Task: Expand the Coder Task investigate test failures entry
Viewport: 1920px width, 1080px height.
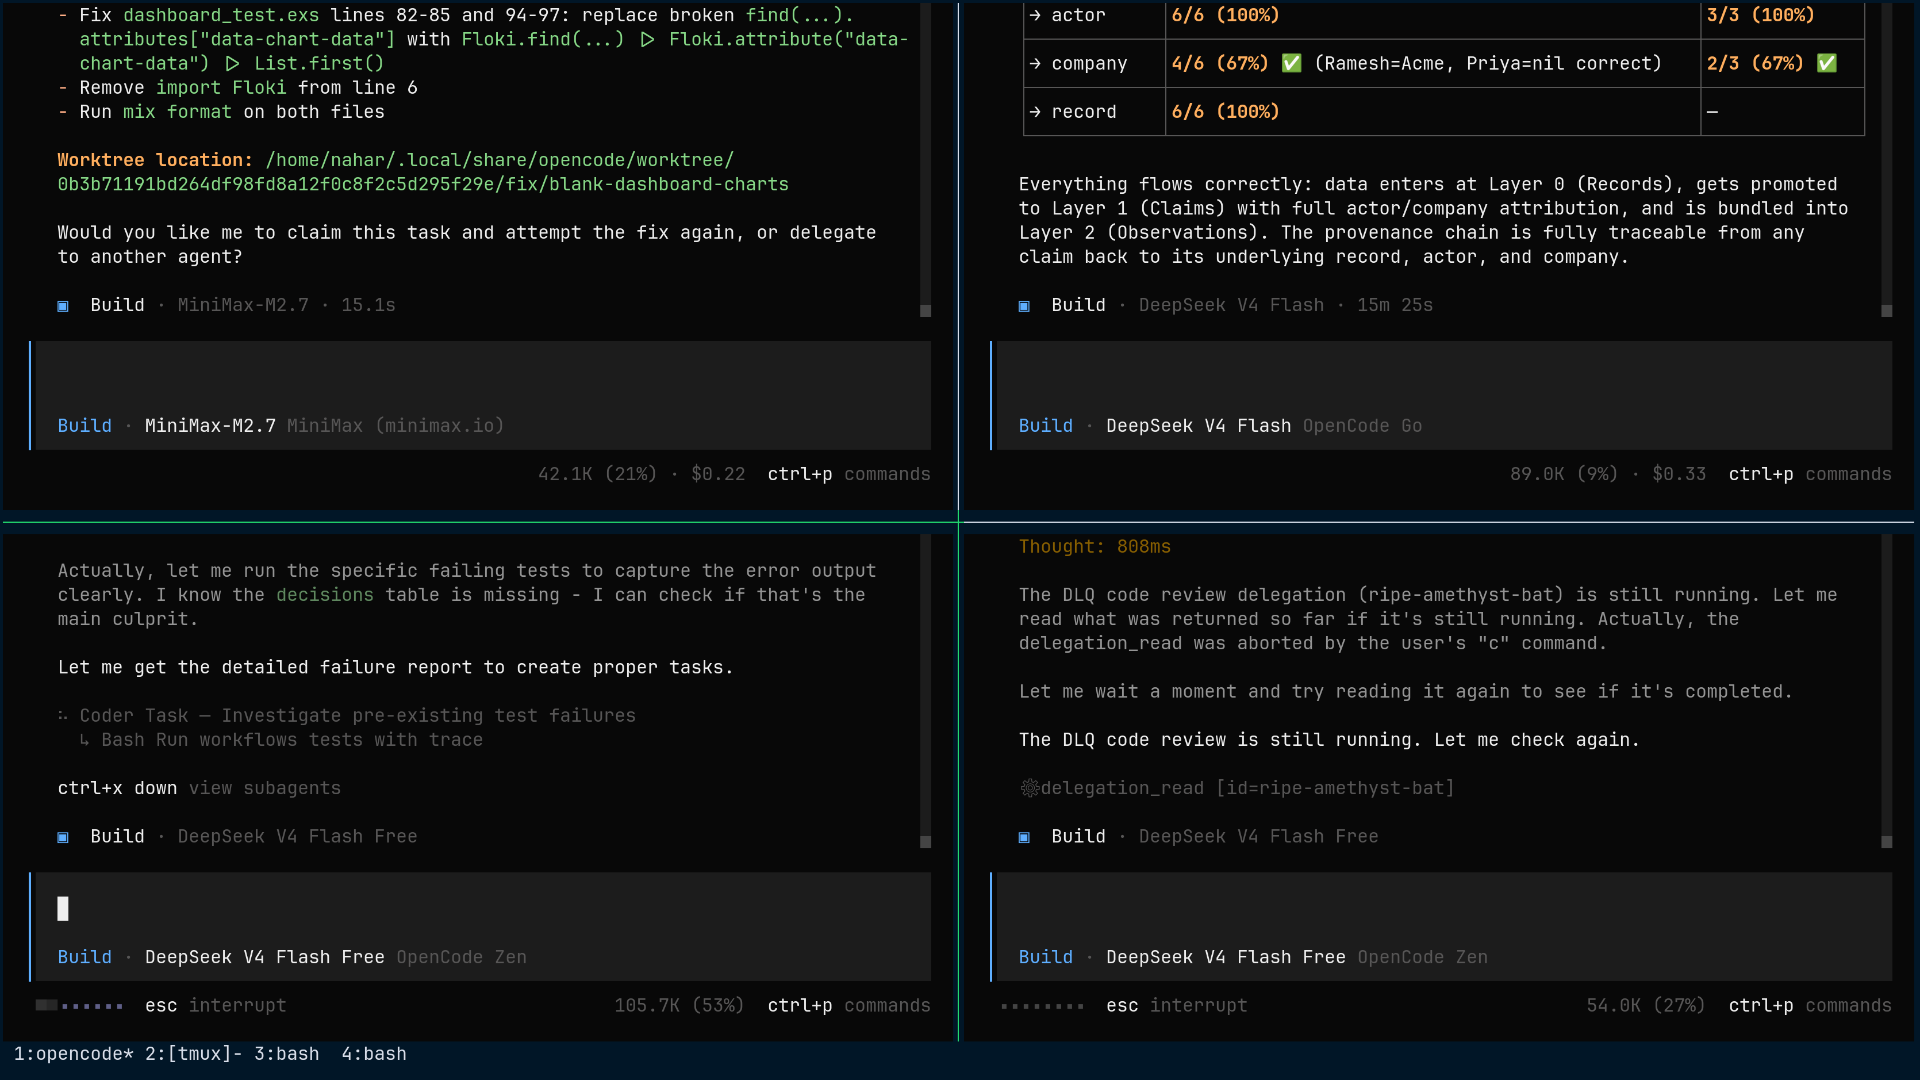Action: 347,716
